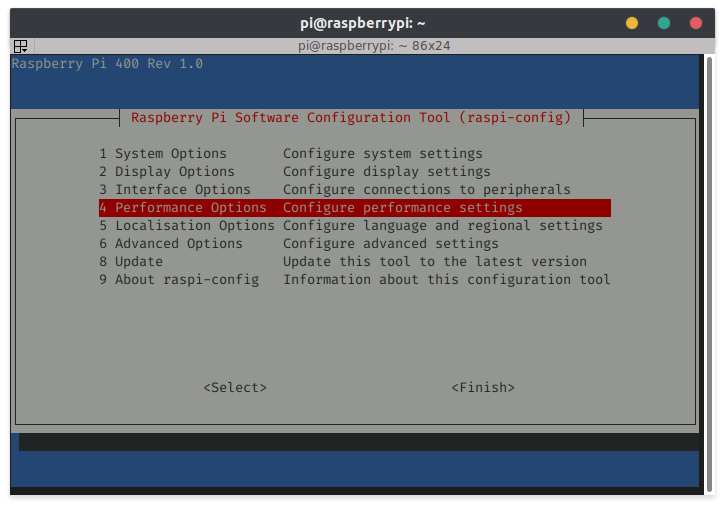Image resolution: width=725 pixels, height=506 pixels.
Task: Click 'Configure connections to peripherals' description
Action: (x=427, y=190)
